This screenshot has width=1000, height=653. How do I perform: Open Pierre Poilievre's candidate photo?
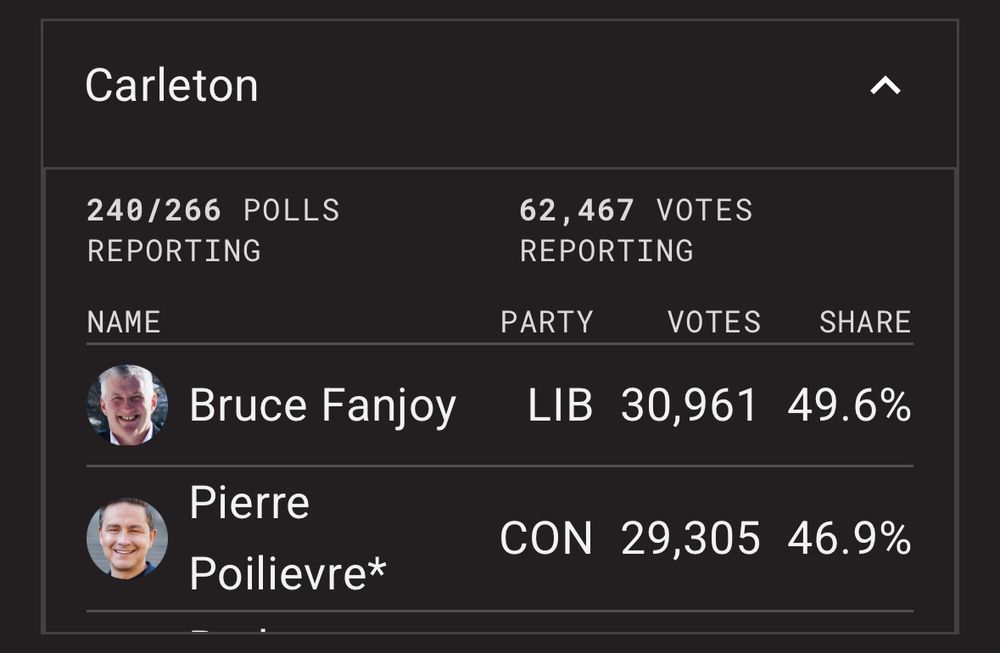pos(127,538)
